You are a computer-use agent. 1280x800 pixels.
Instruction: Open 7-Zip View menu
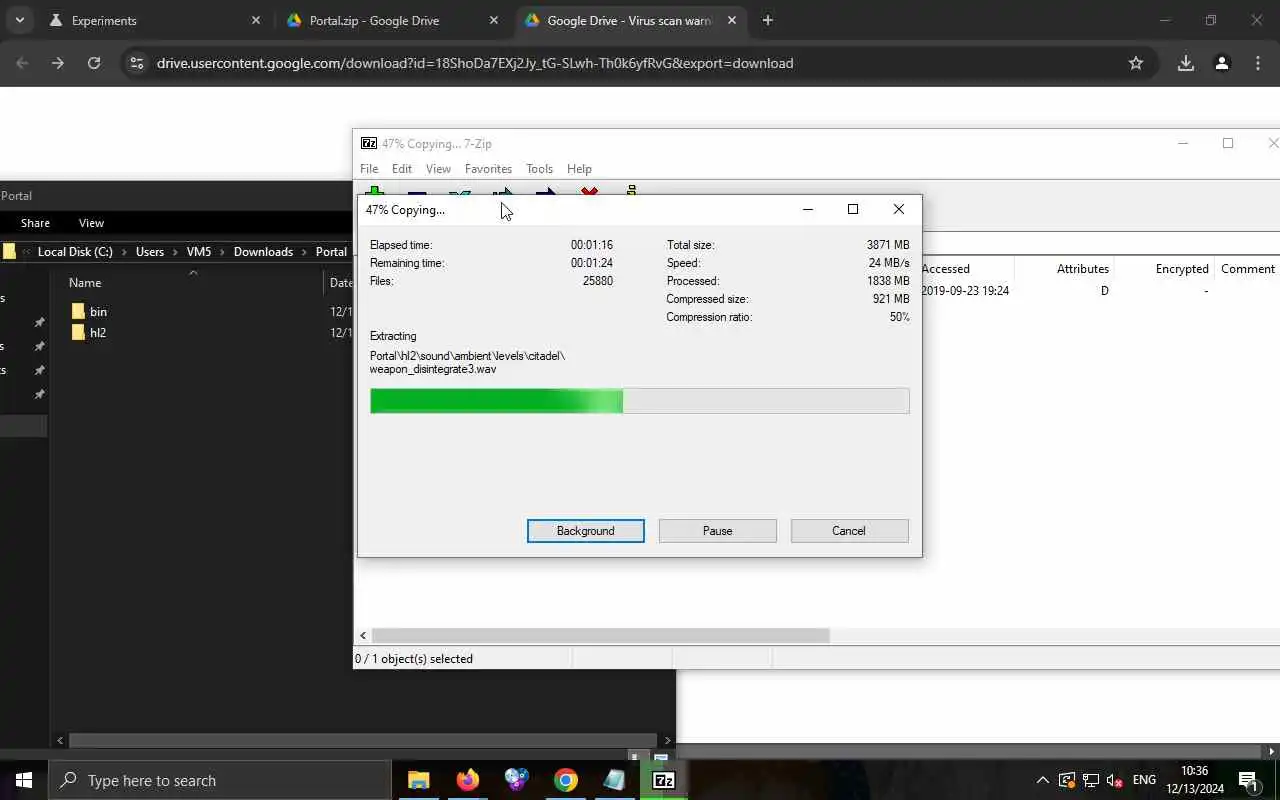tap(438, 169)
